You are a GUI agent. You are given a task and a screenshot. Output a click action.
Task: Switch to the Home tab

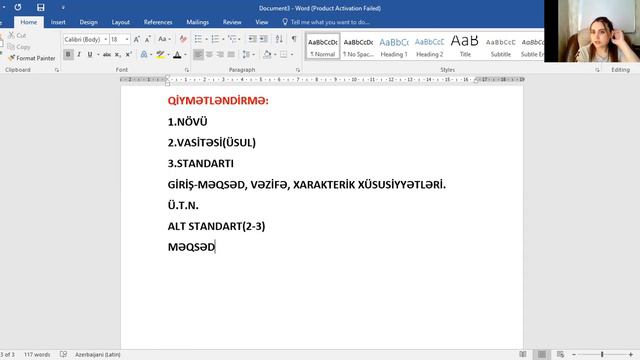(29, 22)
